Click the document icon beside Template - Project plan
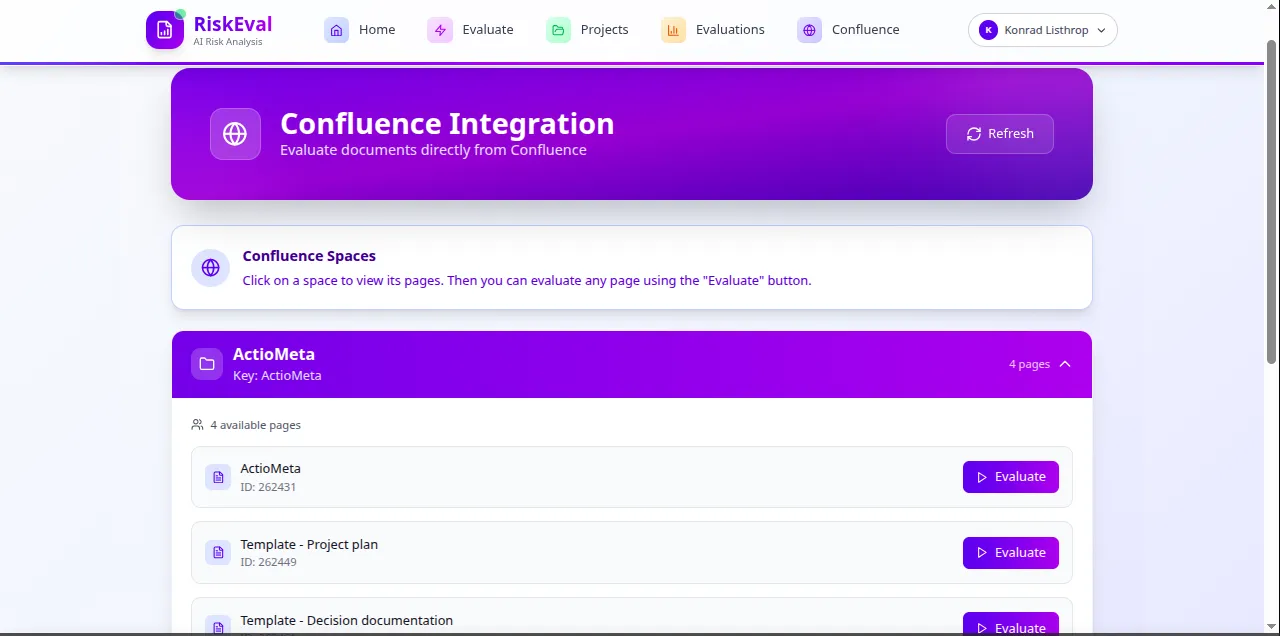This screenshot has width=1280, height=636. click(x=218, y=553)
